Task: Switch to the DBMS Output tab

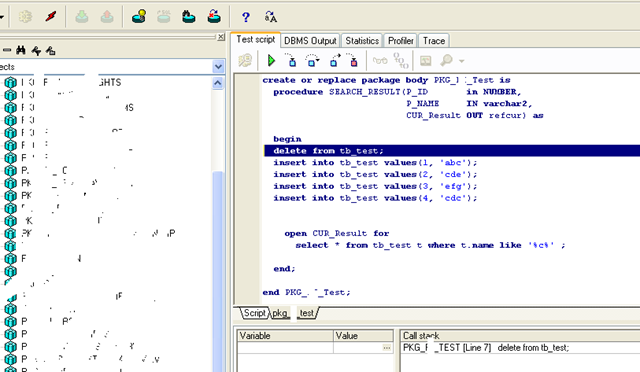Action: (310, 41)
